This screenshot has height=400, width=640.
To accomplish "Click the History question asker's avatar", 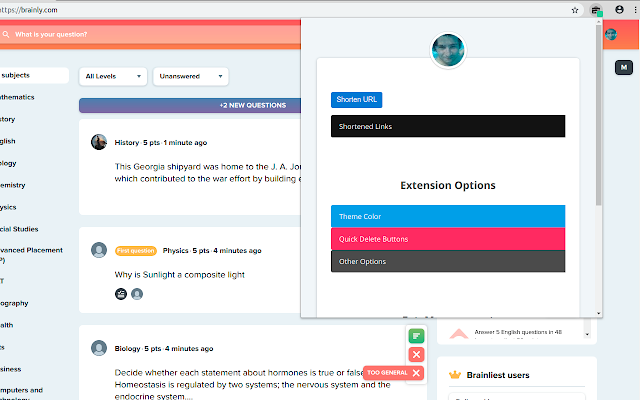I will 99,142.
